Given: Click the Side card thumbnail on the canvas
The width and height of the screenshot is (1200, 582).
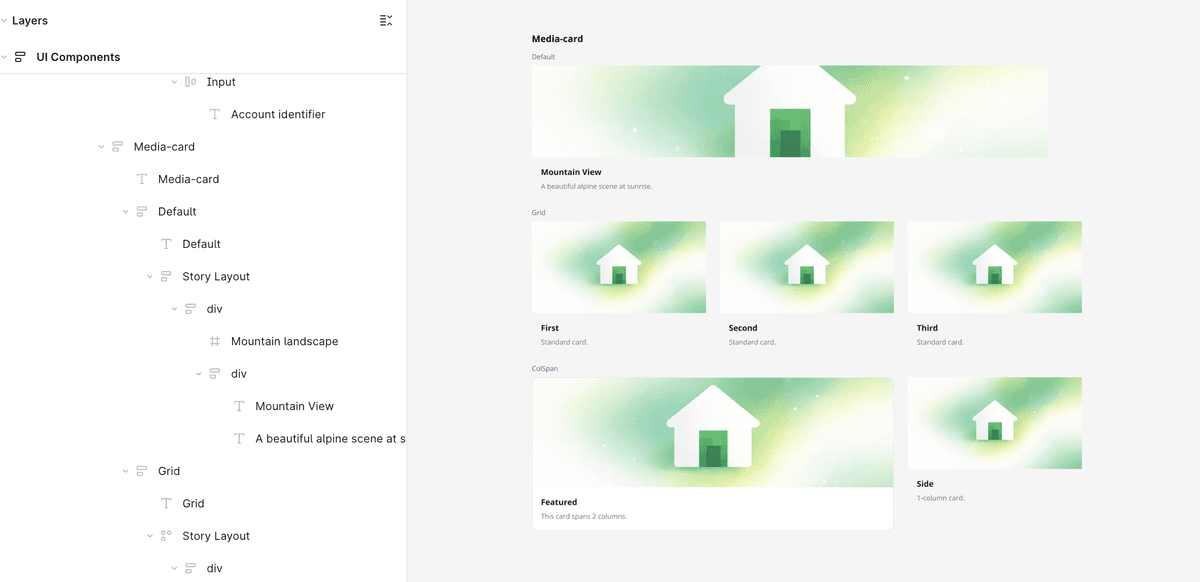Looking at the screenshot, I should tap(994, 423).
